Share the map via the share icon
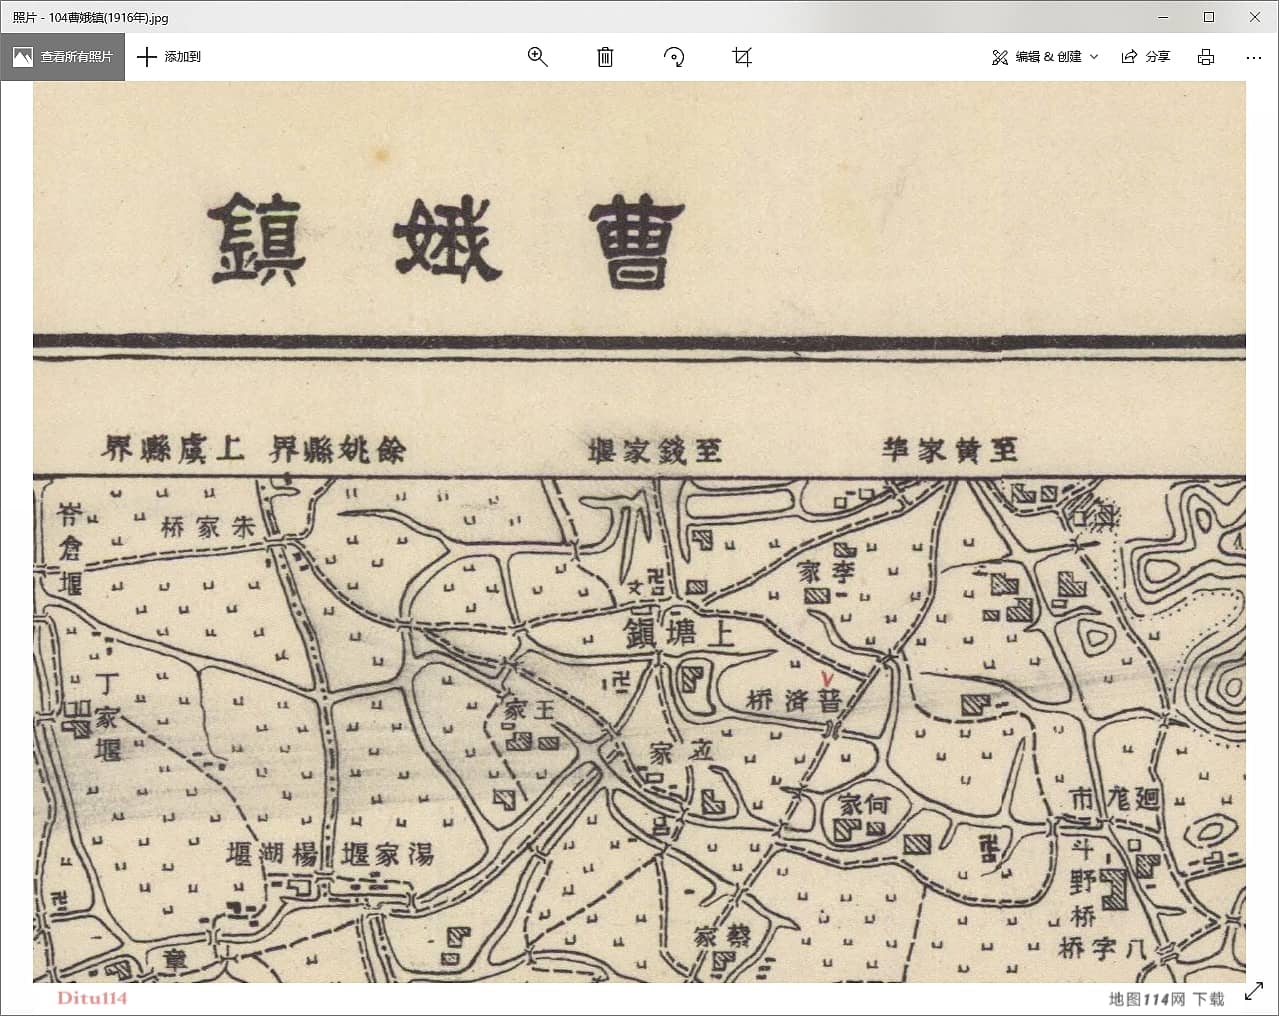 click(x=1130, y=57)
